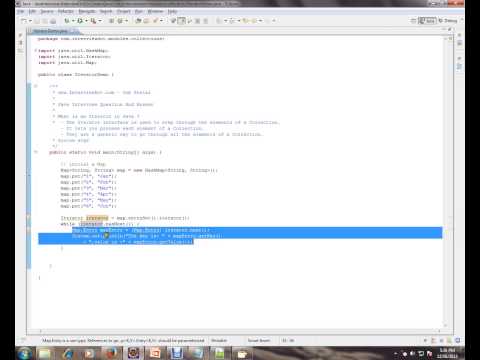Open the Refactor menu

[x=66, y=11]
